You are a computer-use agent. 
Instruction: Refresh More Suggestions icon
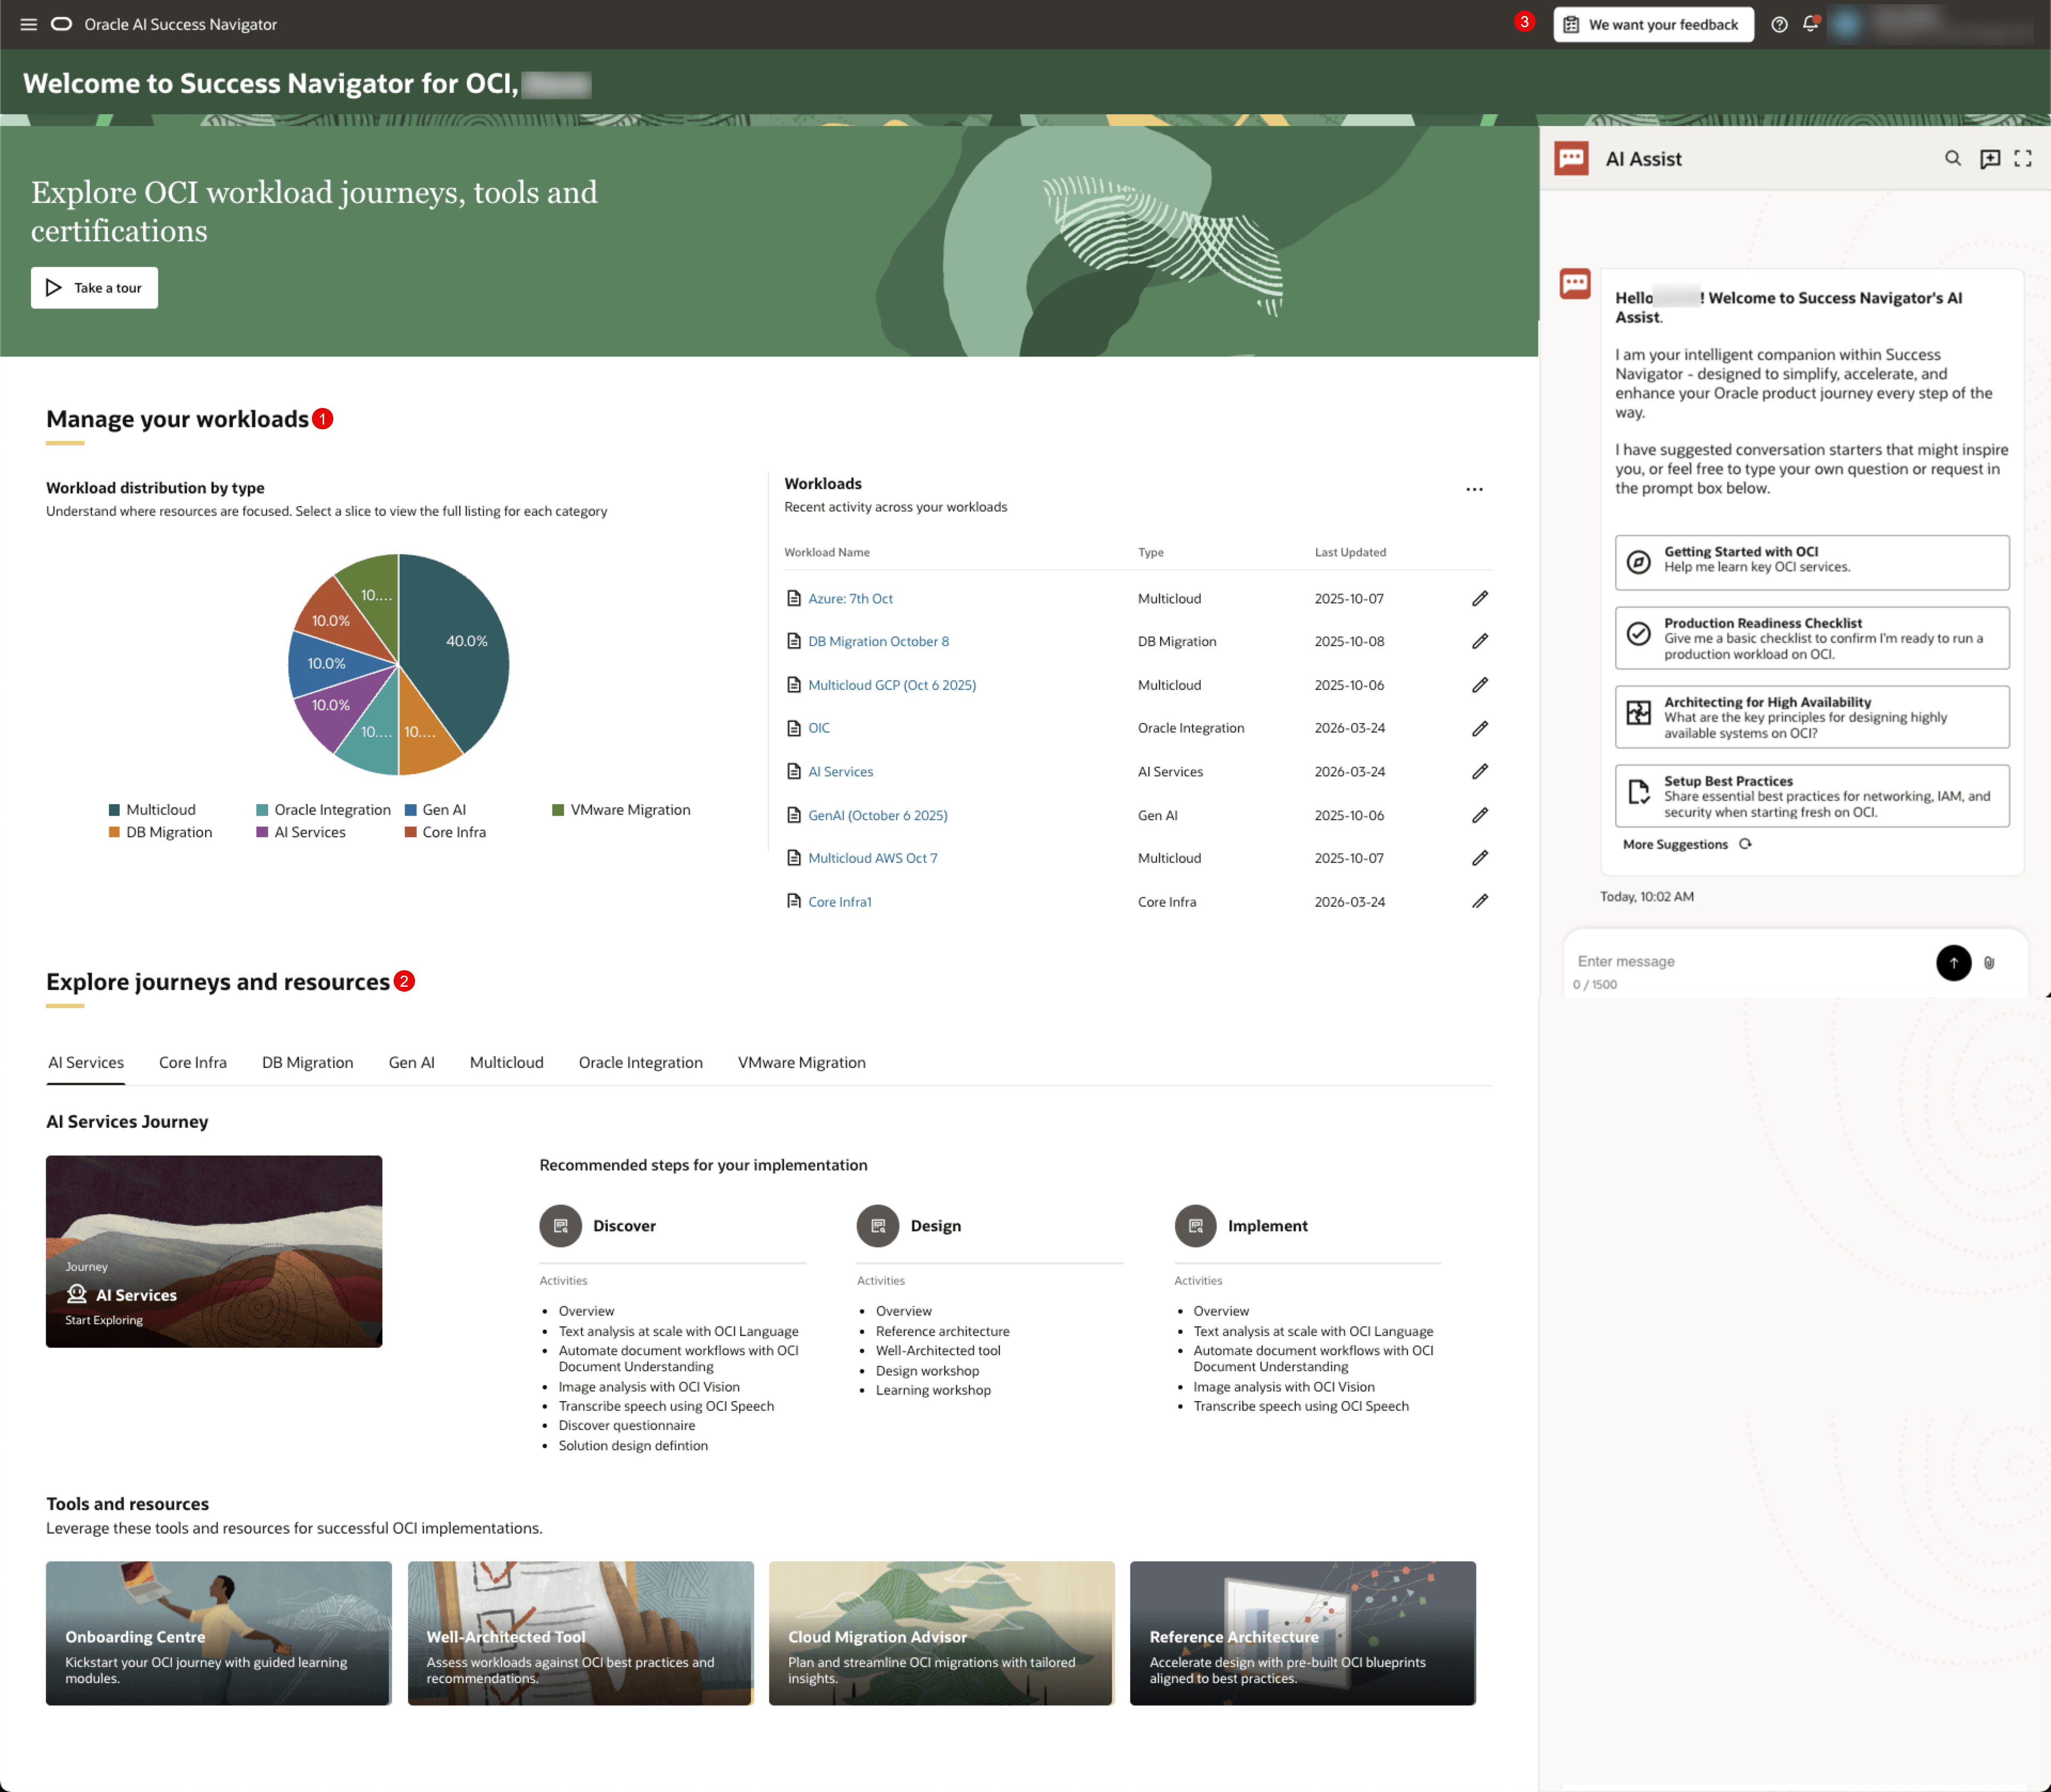point(1745,844)
